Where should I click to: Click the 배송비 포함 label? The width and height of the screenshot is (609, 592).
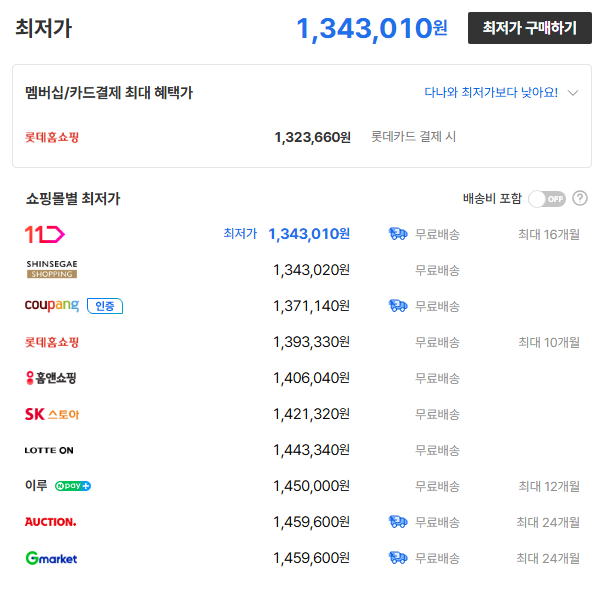(x=492, y=198)
